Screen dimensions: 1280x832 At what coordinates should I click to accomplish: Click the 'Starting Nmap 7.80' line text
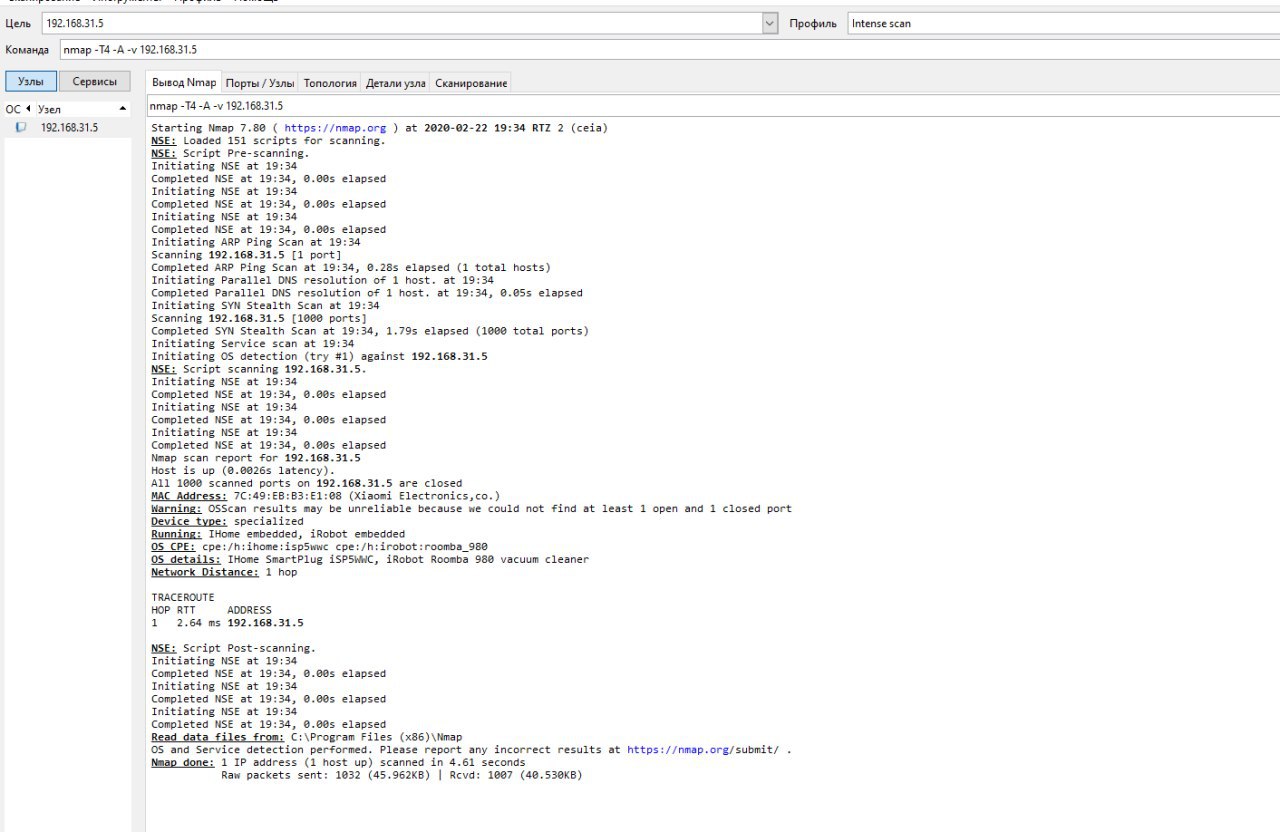(x=379, y=128)
